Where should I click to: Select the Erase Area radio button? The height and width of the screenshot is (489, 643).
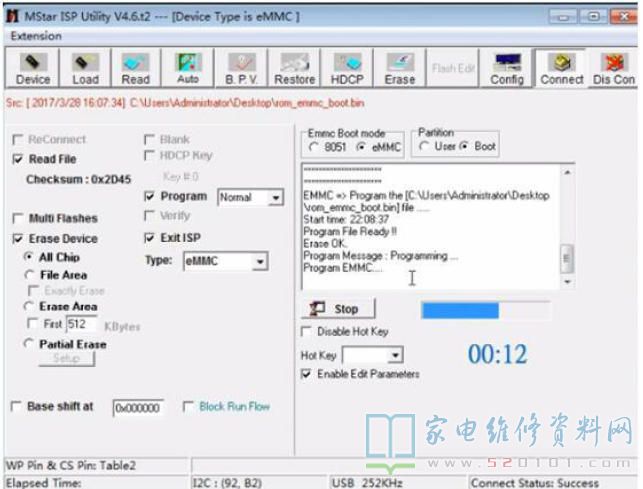pos(29,306)
